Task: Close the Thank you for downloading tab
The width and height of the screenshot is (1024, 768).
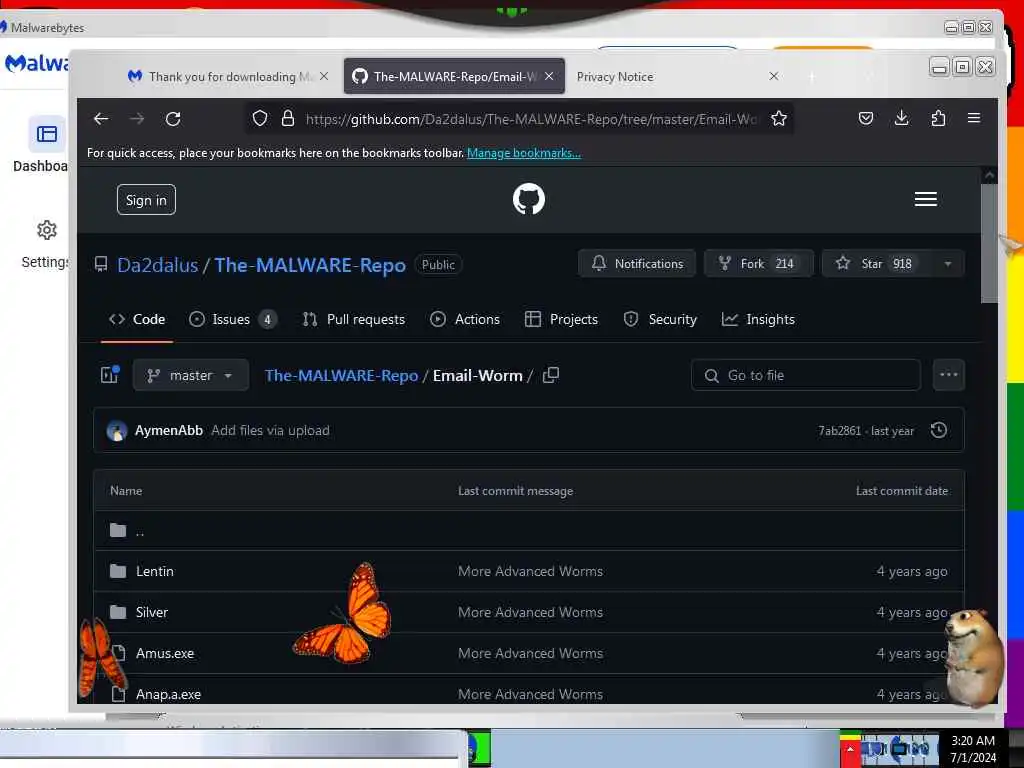Action: [324, 76]
